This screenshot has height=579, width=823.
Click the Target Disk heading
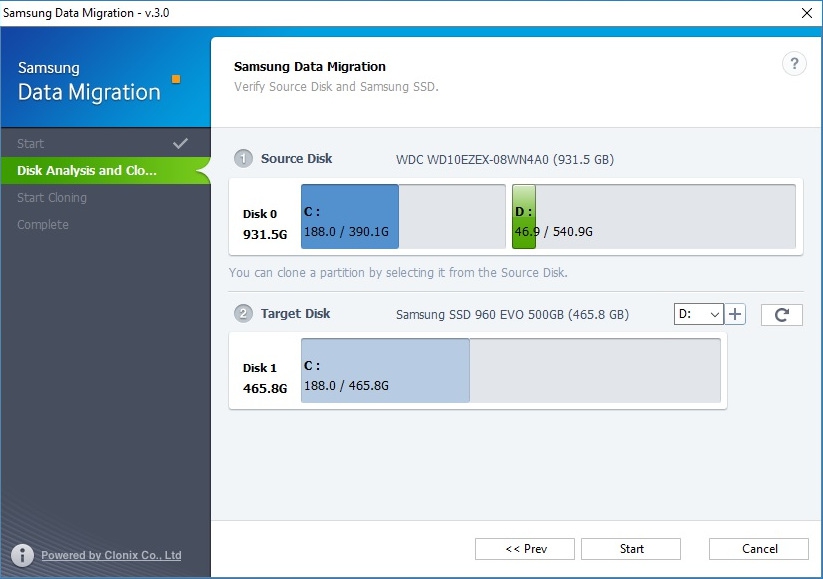click(296, 313)
